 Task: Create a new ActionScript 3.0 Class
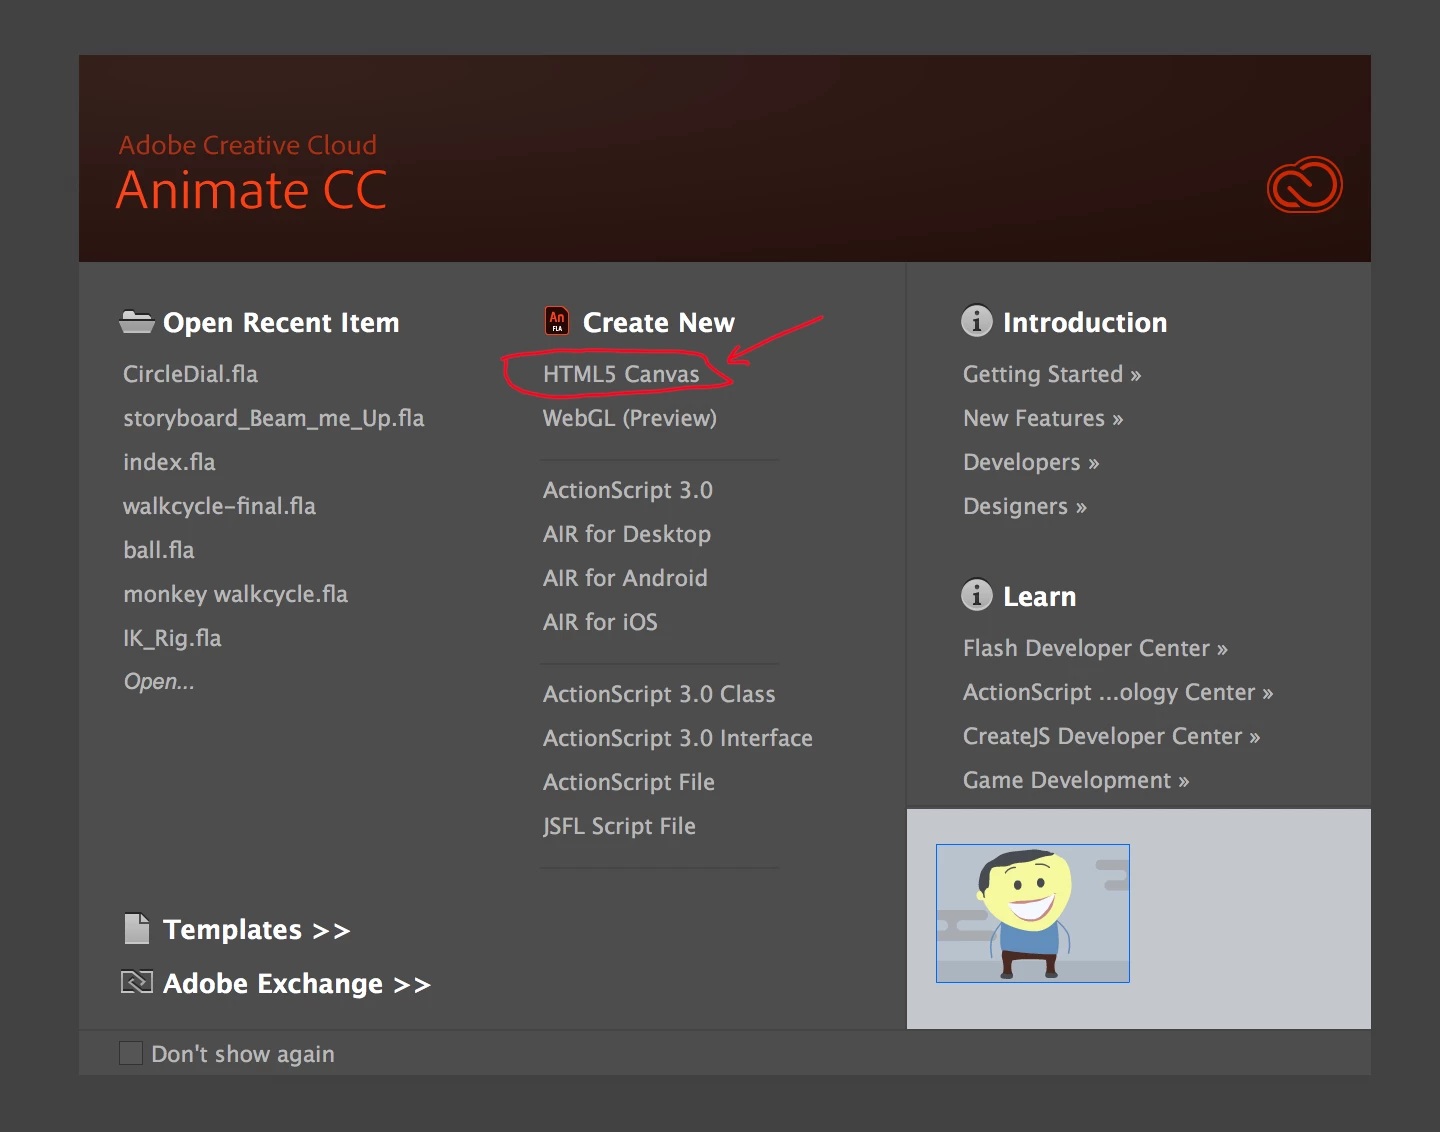pos(659,694)
